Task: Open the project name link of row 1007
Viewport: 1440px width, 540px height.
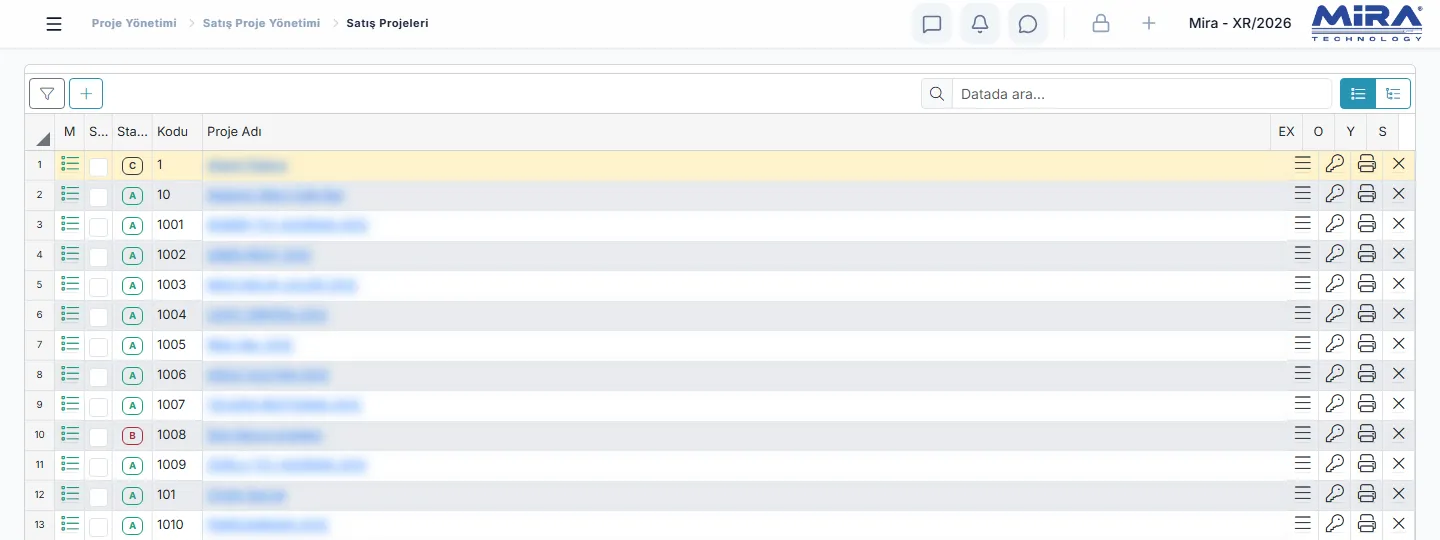Action: [284, 405]
